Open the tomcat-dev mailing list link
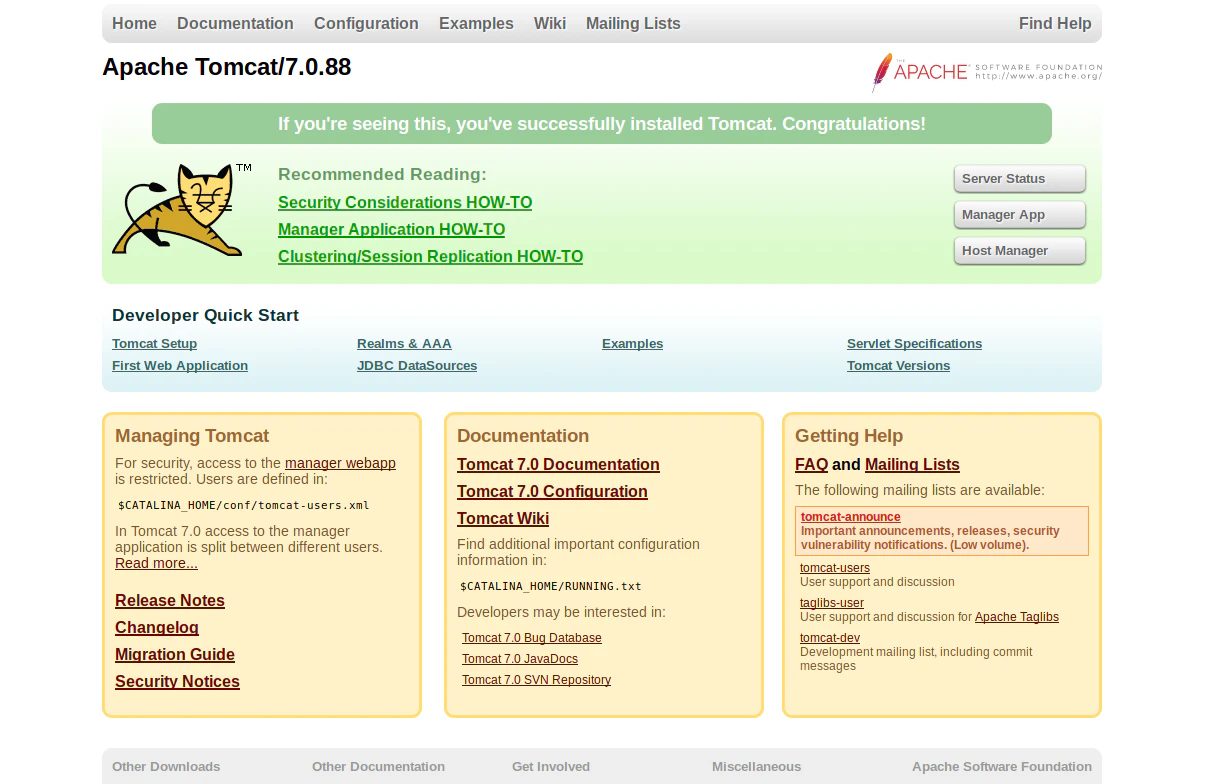The height and width of the screenshot is (784, 1217). (x=830, y=638)
